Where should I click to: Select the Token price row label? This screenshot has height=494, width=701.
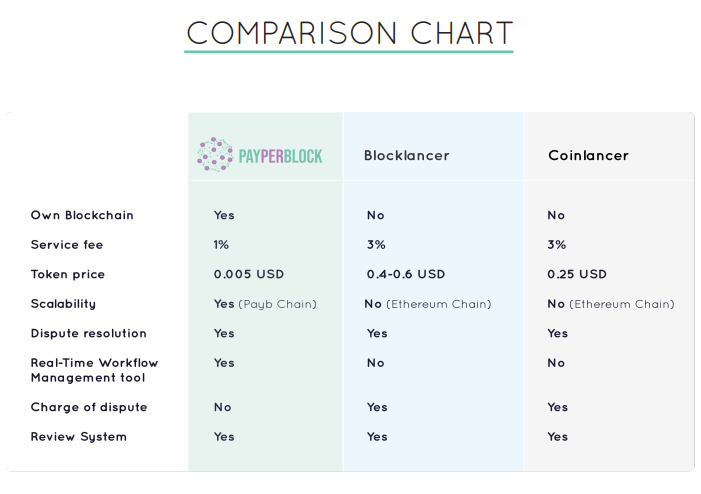pos(68,274)
